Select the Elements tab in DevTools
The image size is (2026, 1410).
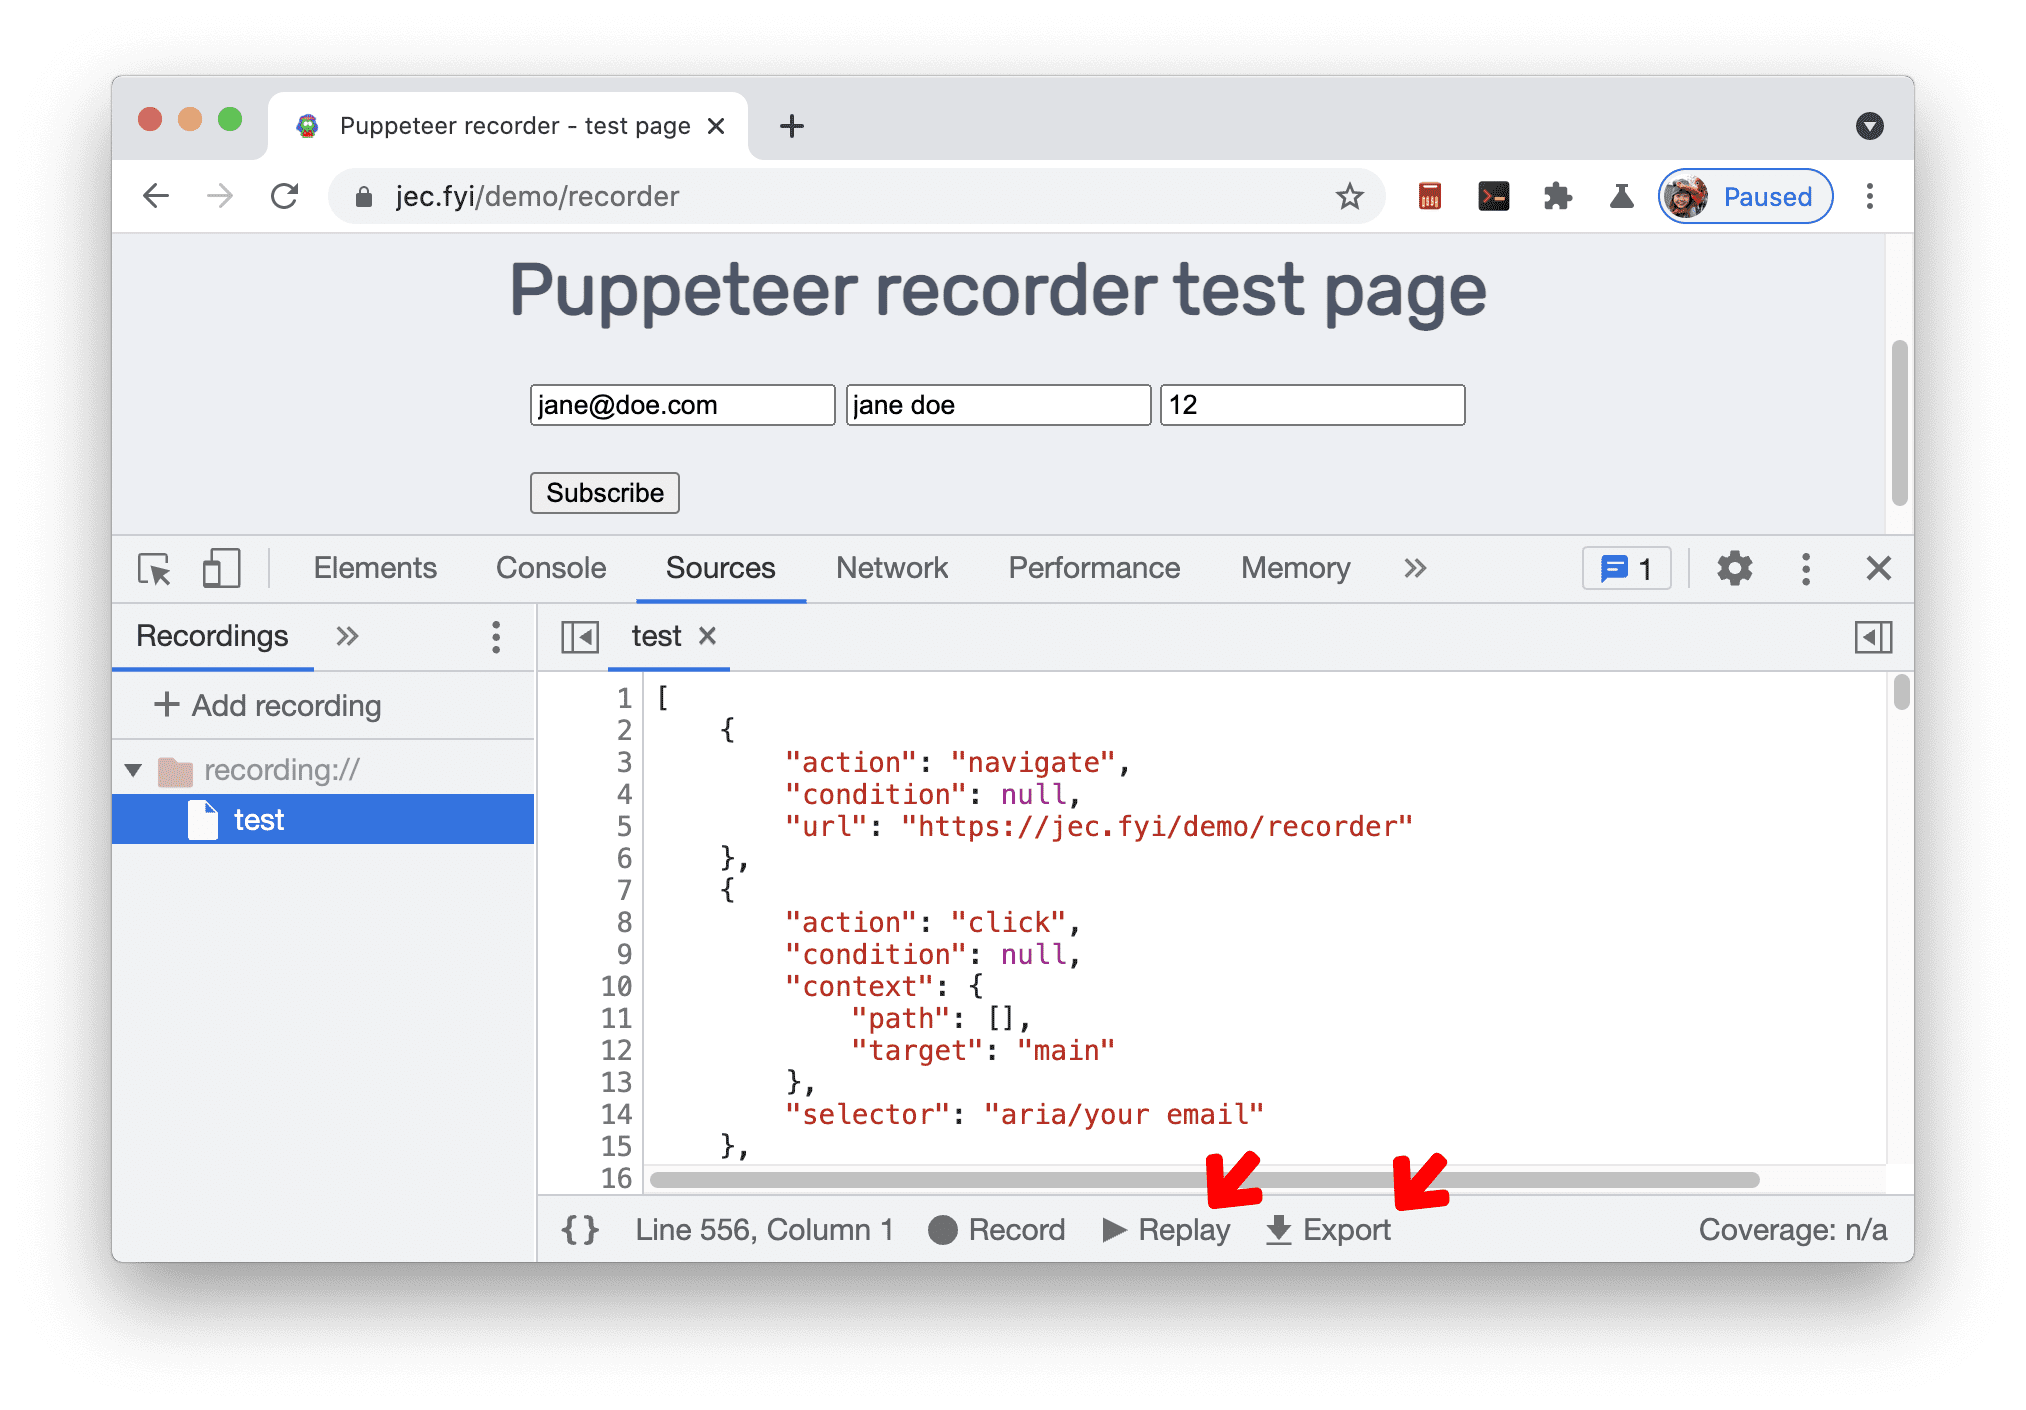pyautogui.click(x=374, y=566)
